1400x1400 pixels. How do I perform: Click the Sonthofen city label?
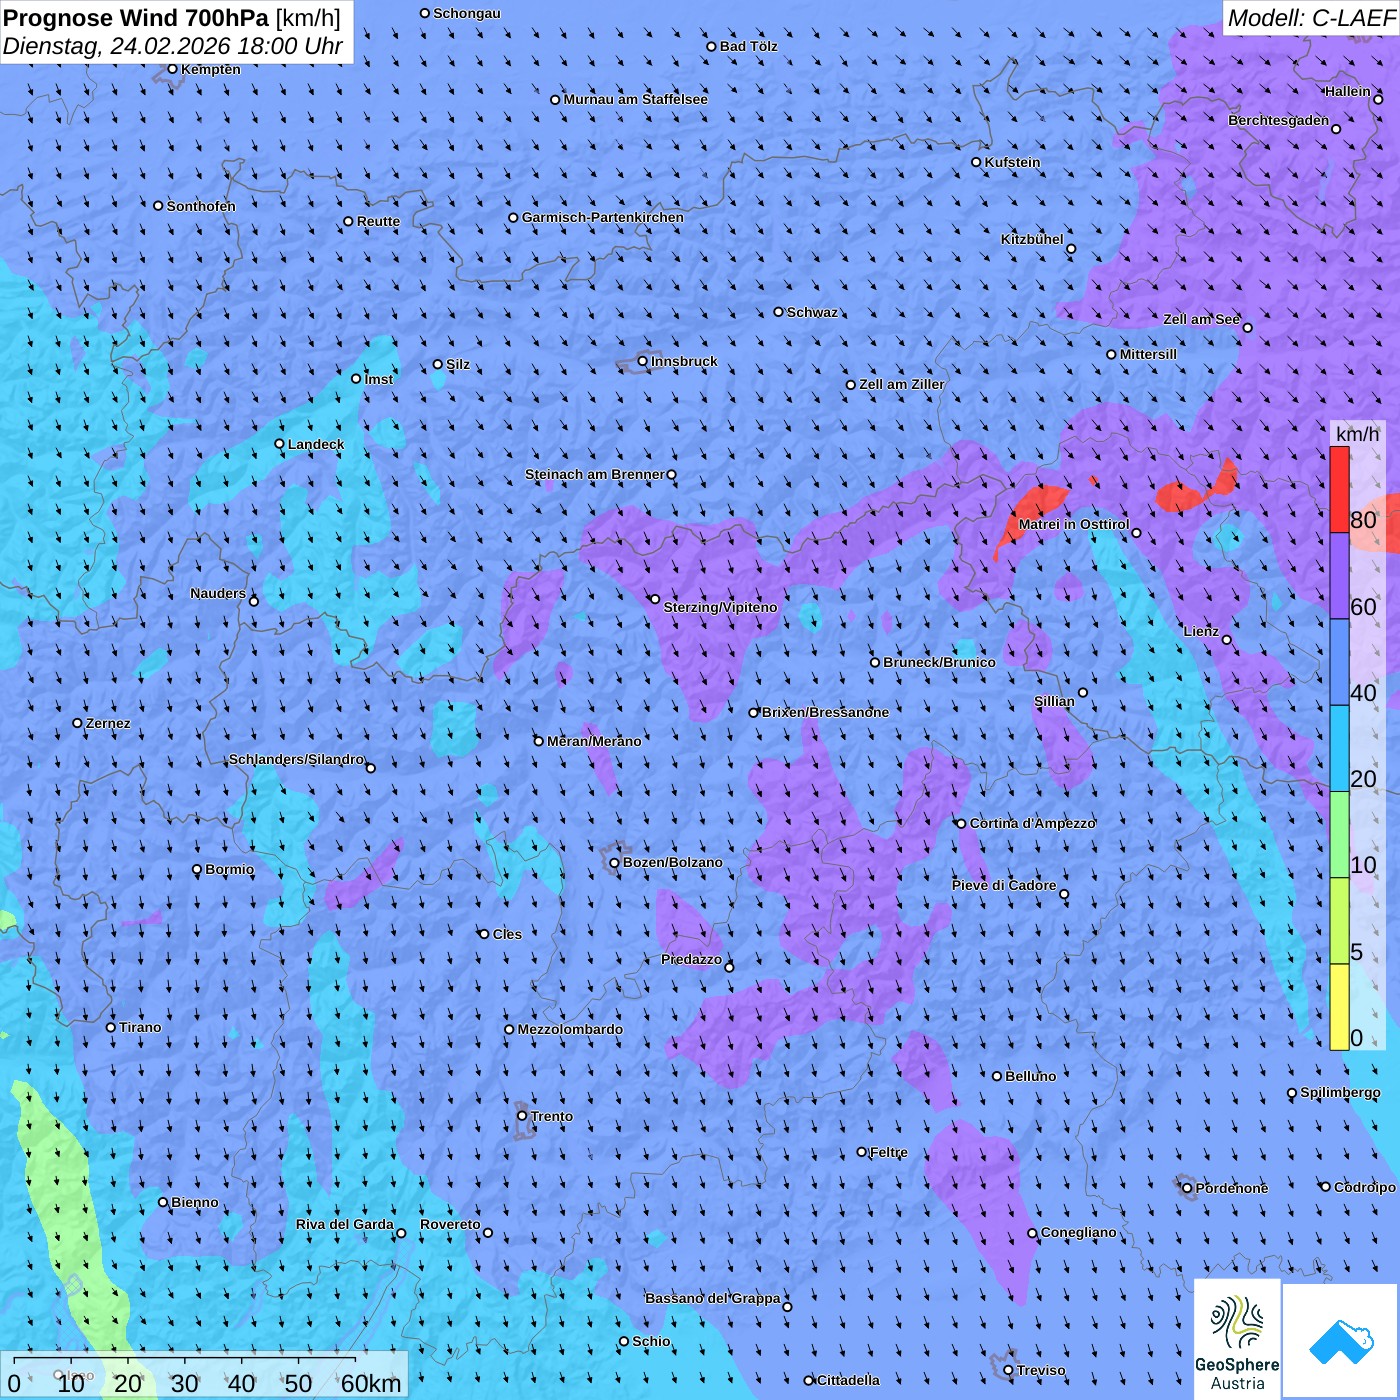pos(201,206)
